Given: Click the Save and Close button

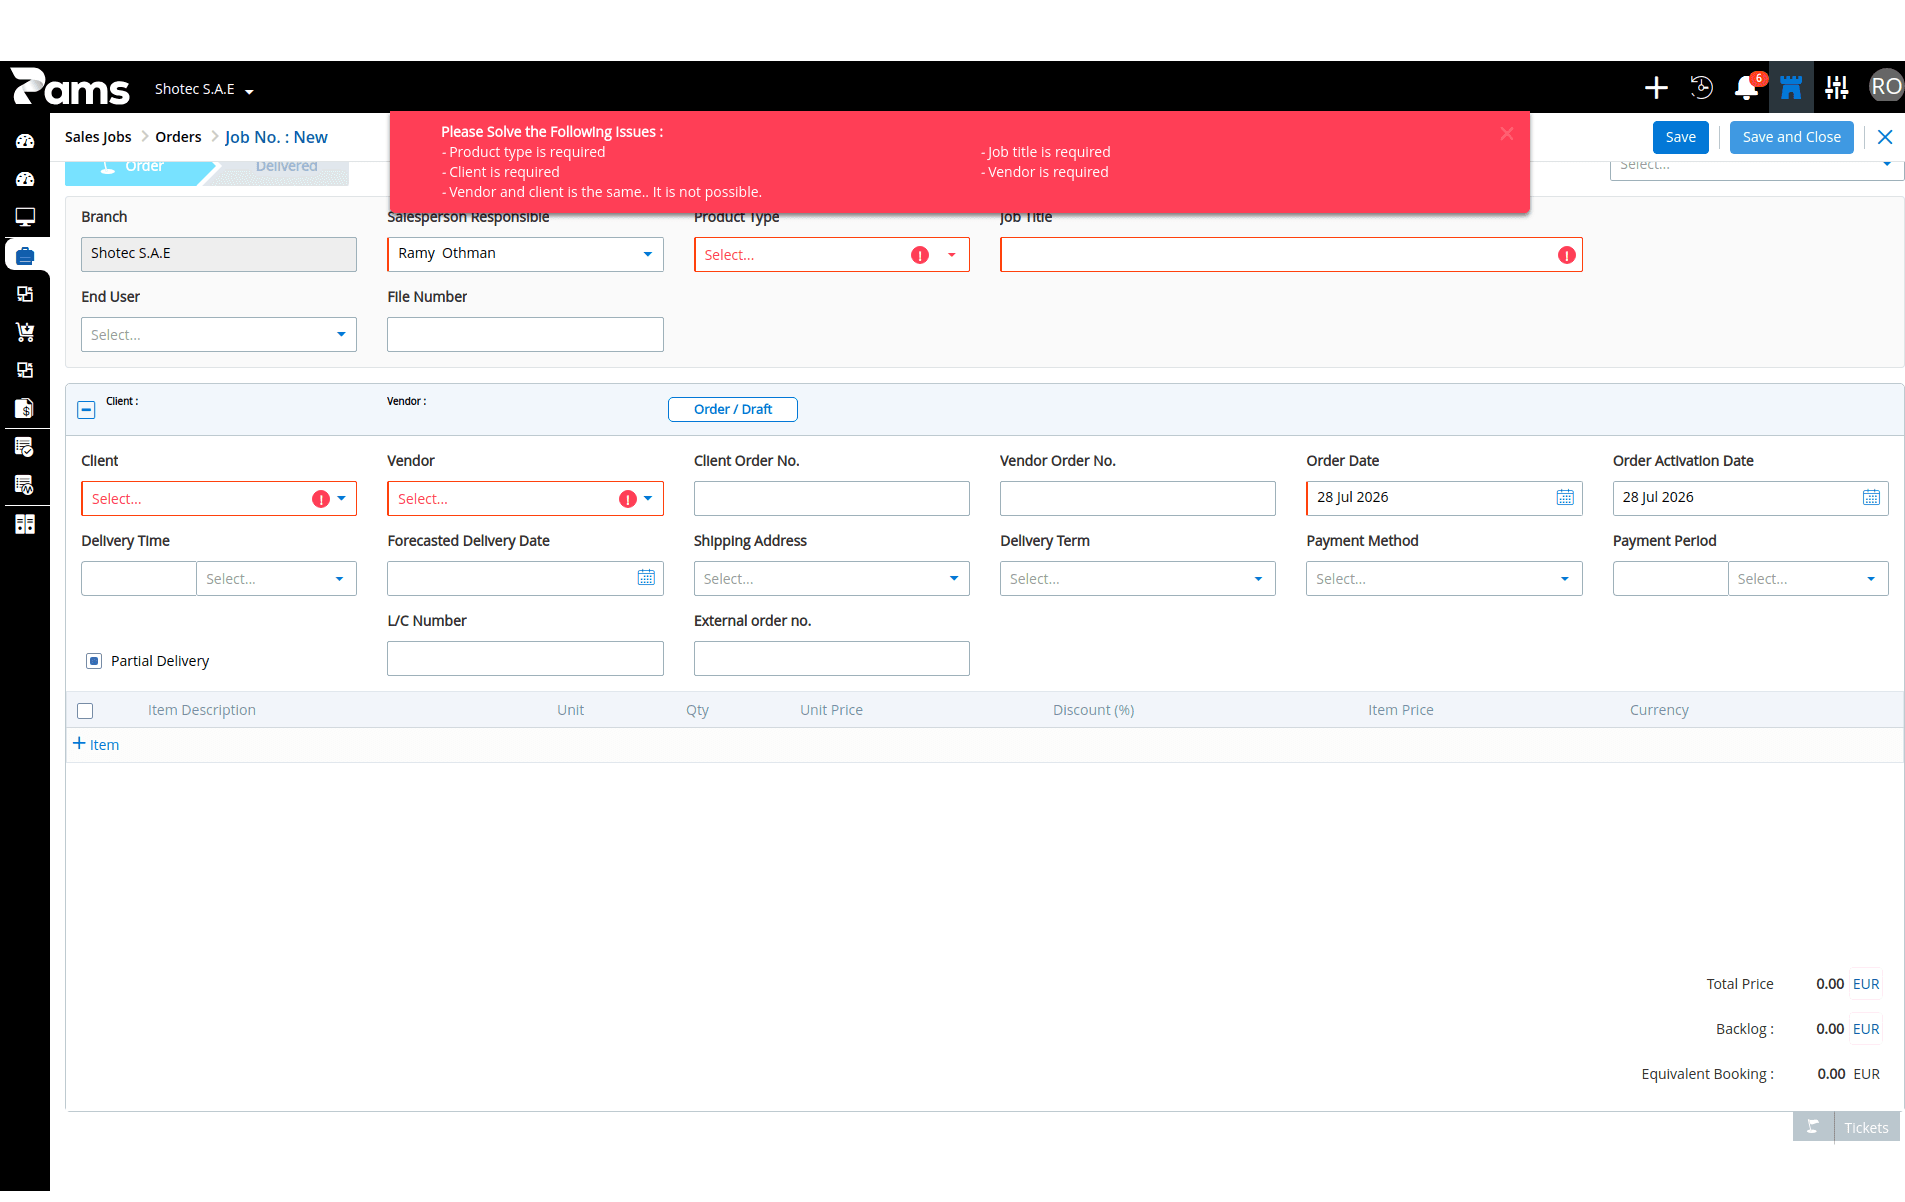Looking at the screenshot, I should pos(1791,137).
